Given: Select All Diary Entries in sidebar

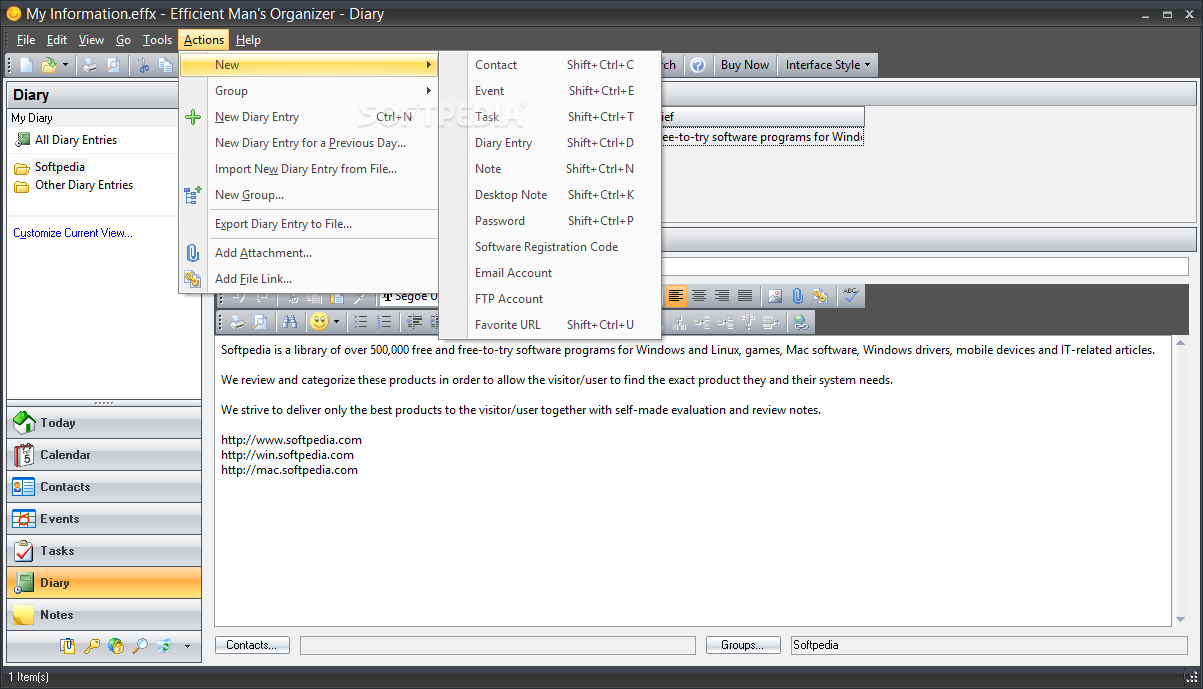Looking at the screenshot, I should (x=75, y=140).
